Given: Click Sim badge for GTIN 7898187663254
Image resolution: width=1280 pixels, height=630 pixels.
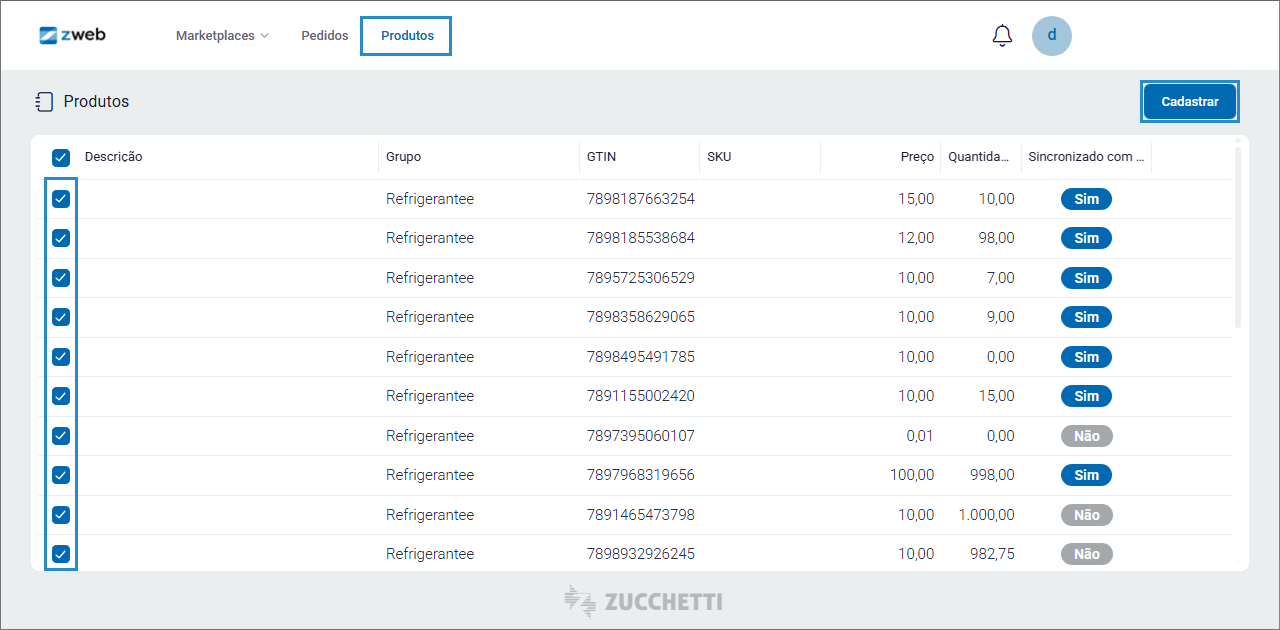Looking at the screenshot, I should tap(1086, 199).
